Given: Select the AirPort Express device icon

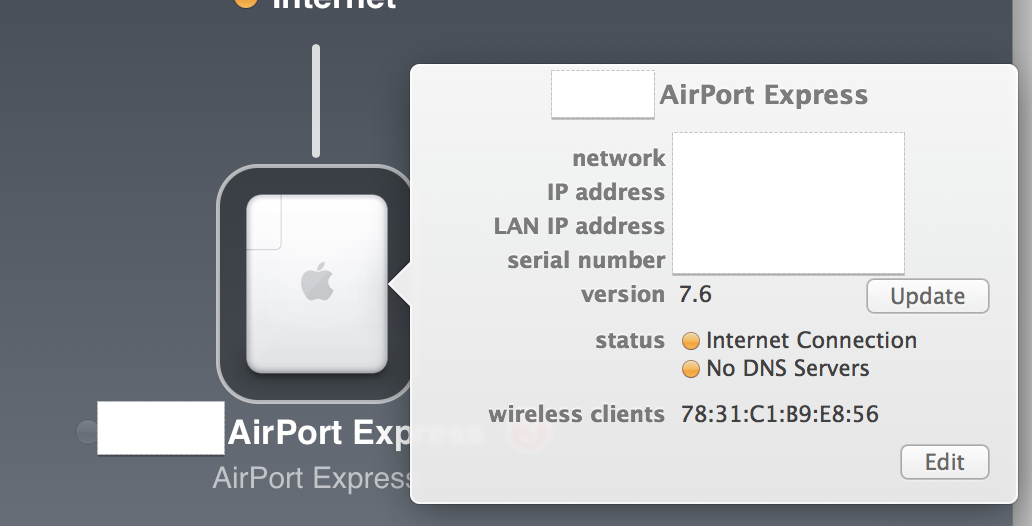Looking at the screenshot, I should click(317, 284).
